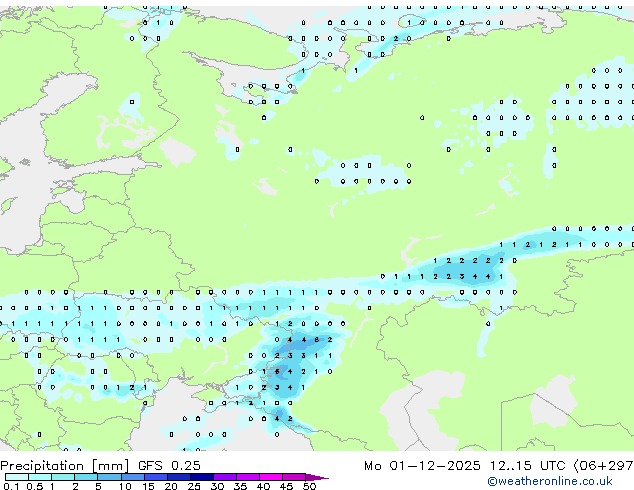Select legend swatch between 1 and 2
Image resolution: width=634 pixels, height=490 pixels.
63,477
